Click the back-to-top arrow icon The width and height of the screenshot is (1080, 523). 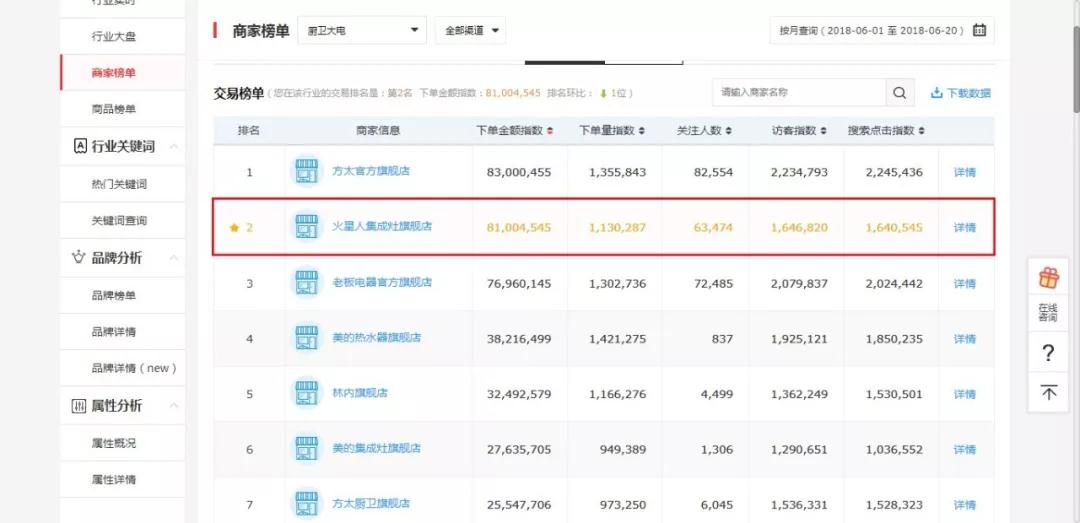pos(1048,392)
